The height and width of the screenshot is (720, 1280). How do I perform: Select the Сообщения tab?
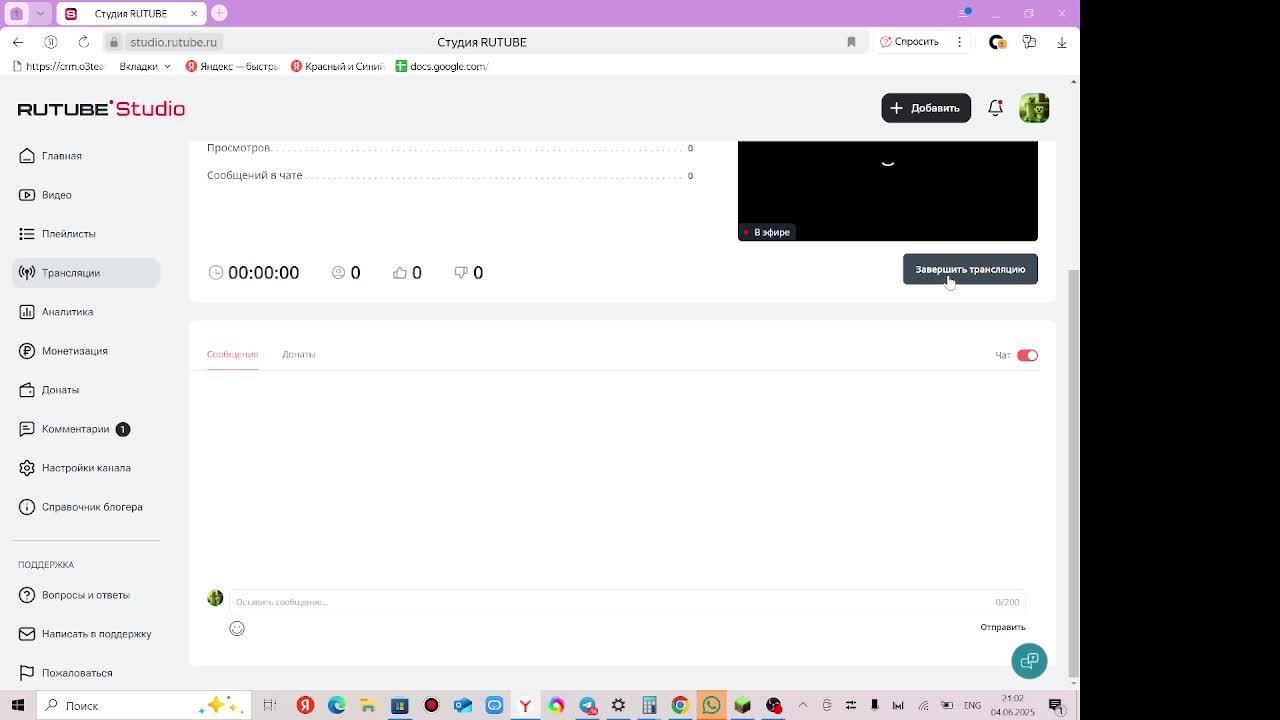[232, 354]
